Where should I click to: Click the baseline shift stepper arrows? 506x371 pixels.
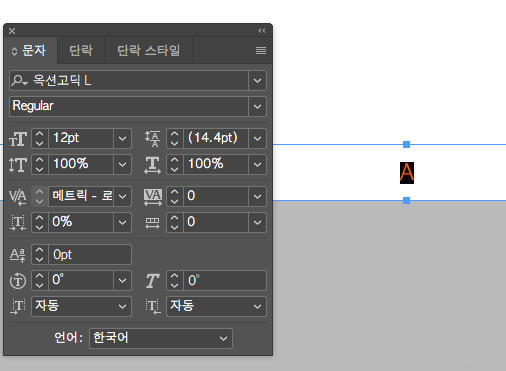tap(40, 255)
